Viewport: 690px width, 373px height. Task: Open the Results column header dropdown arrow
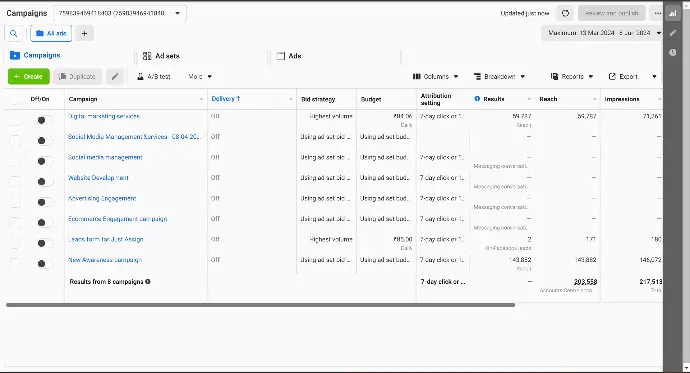pos(529,99)
